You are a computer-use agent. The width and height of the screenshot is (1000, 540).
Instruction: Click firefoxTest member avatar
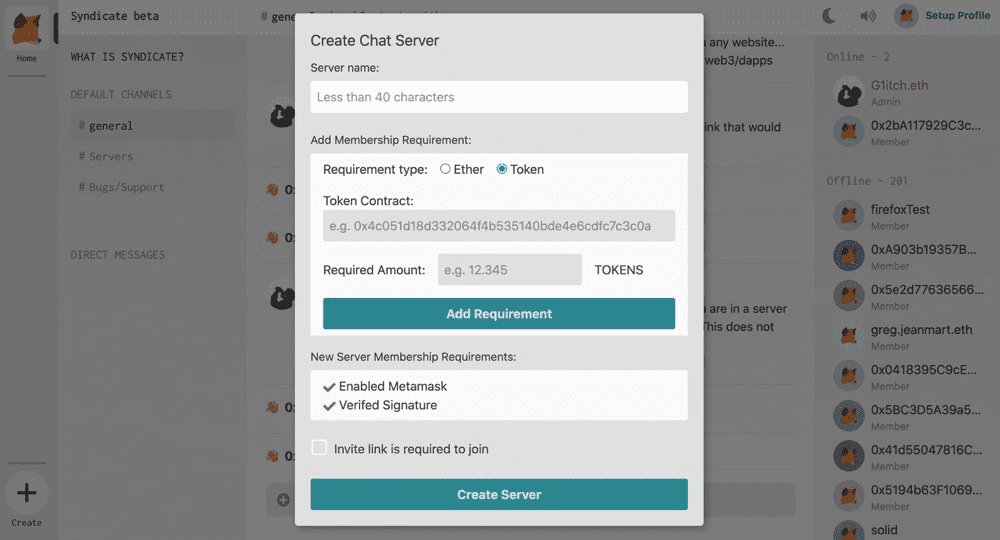(849, 216)
